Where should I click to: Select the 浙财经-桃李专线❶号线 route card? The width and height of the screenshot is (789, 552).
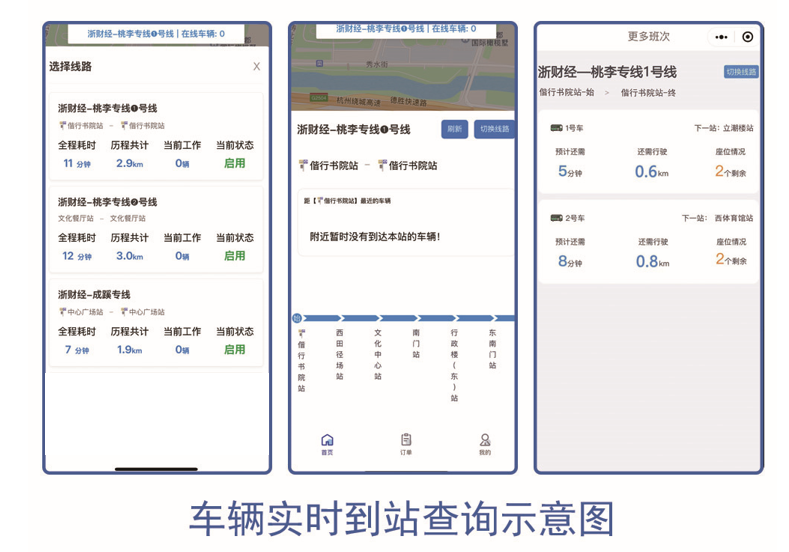coord(157,137)
